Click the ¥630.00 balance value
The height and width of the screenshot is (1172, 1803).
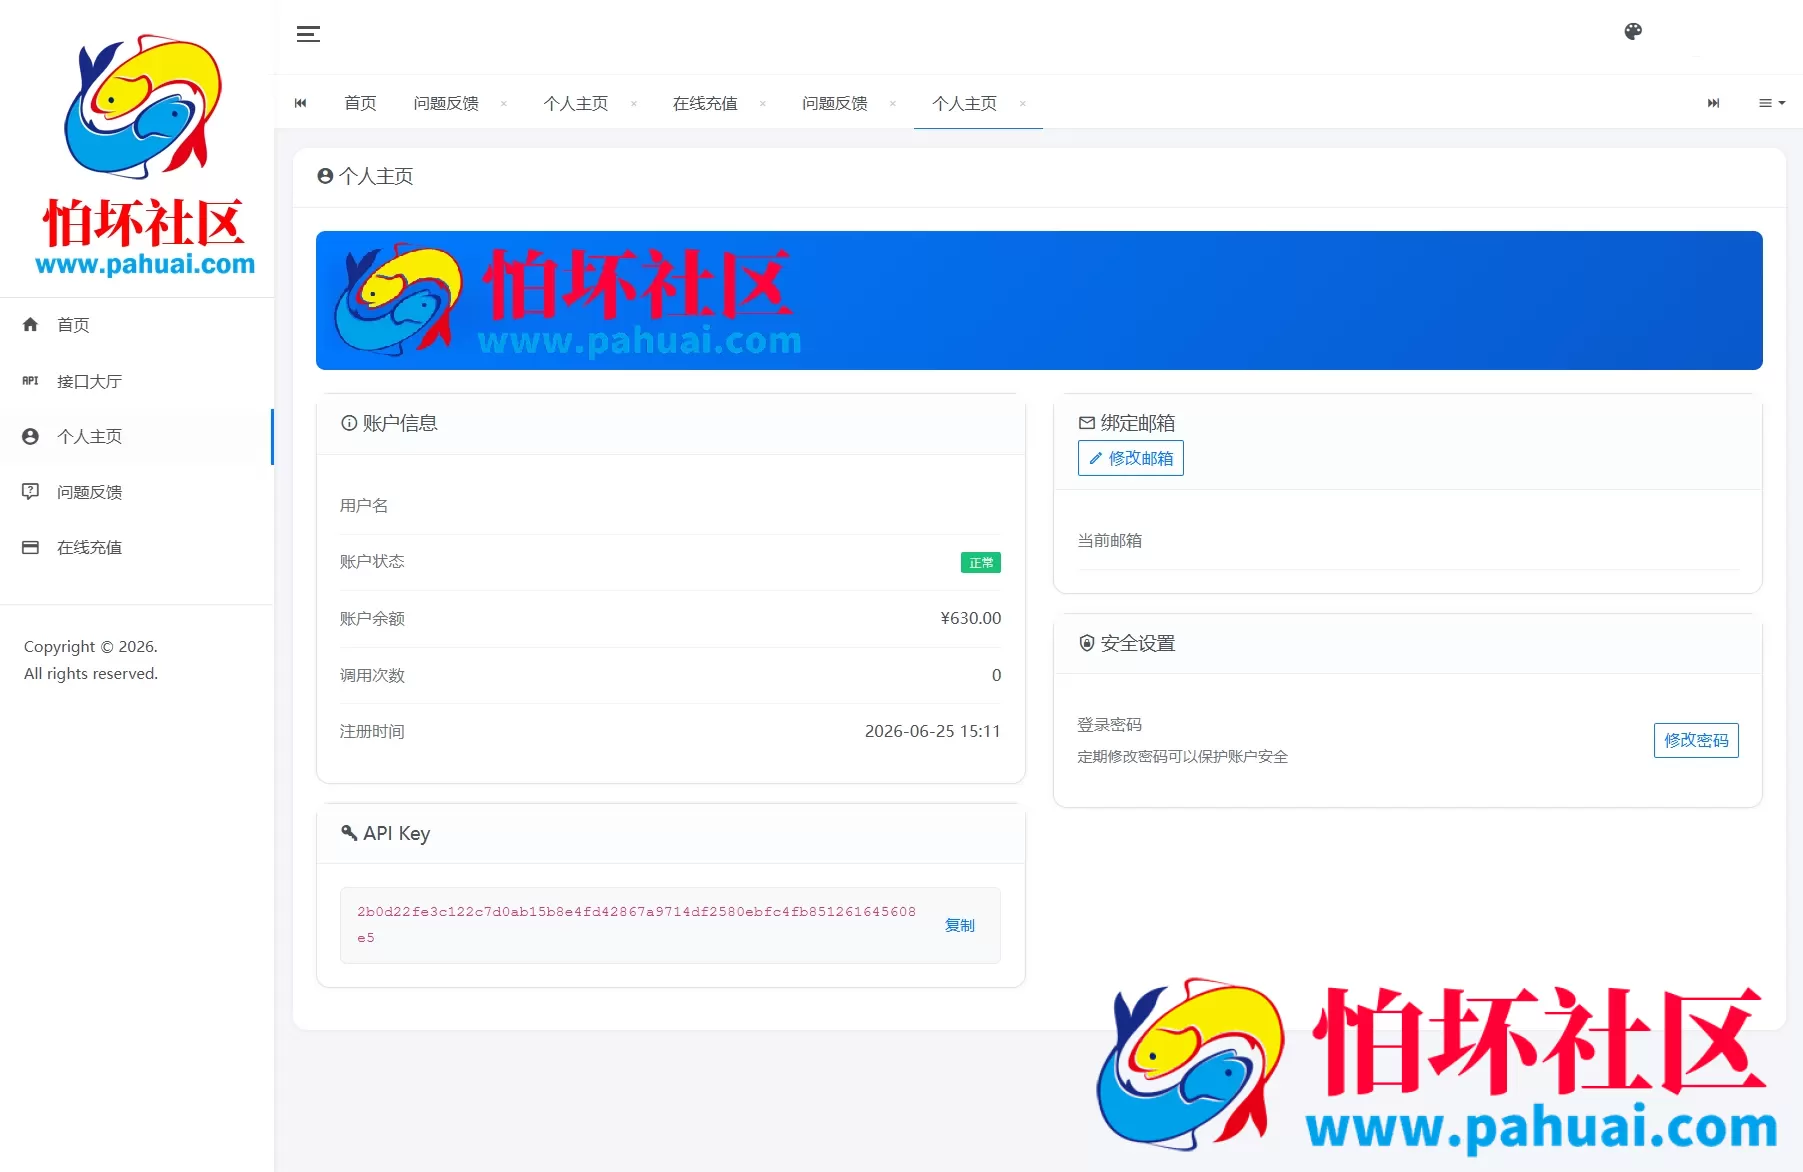coord(970,618)
